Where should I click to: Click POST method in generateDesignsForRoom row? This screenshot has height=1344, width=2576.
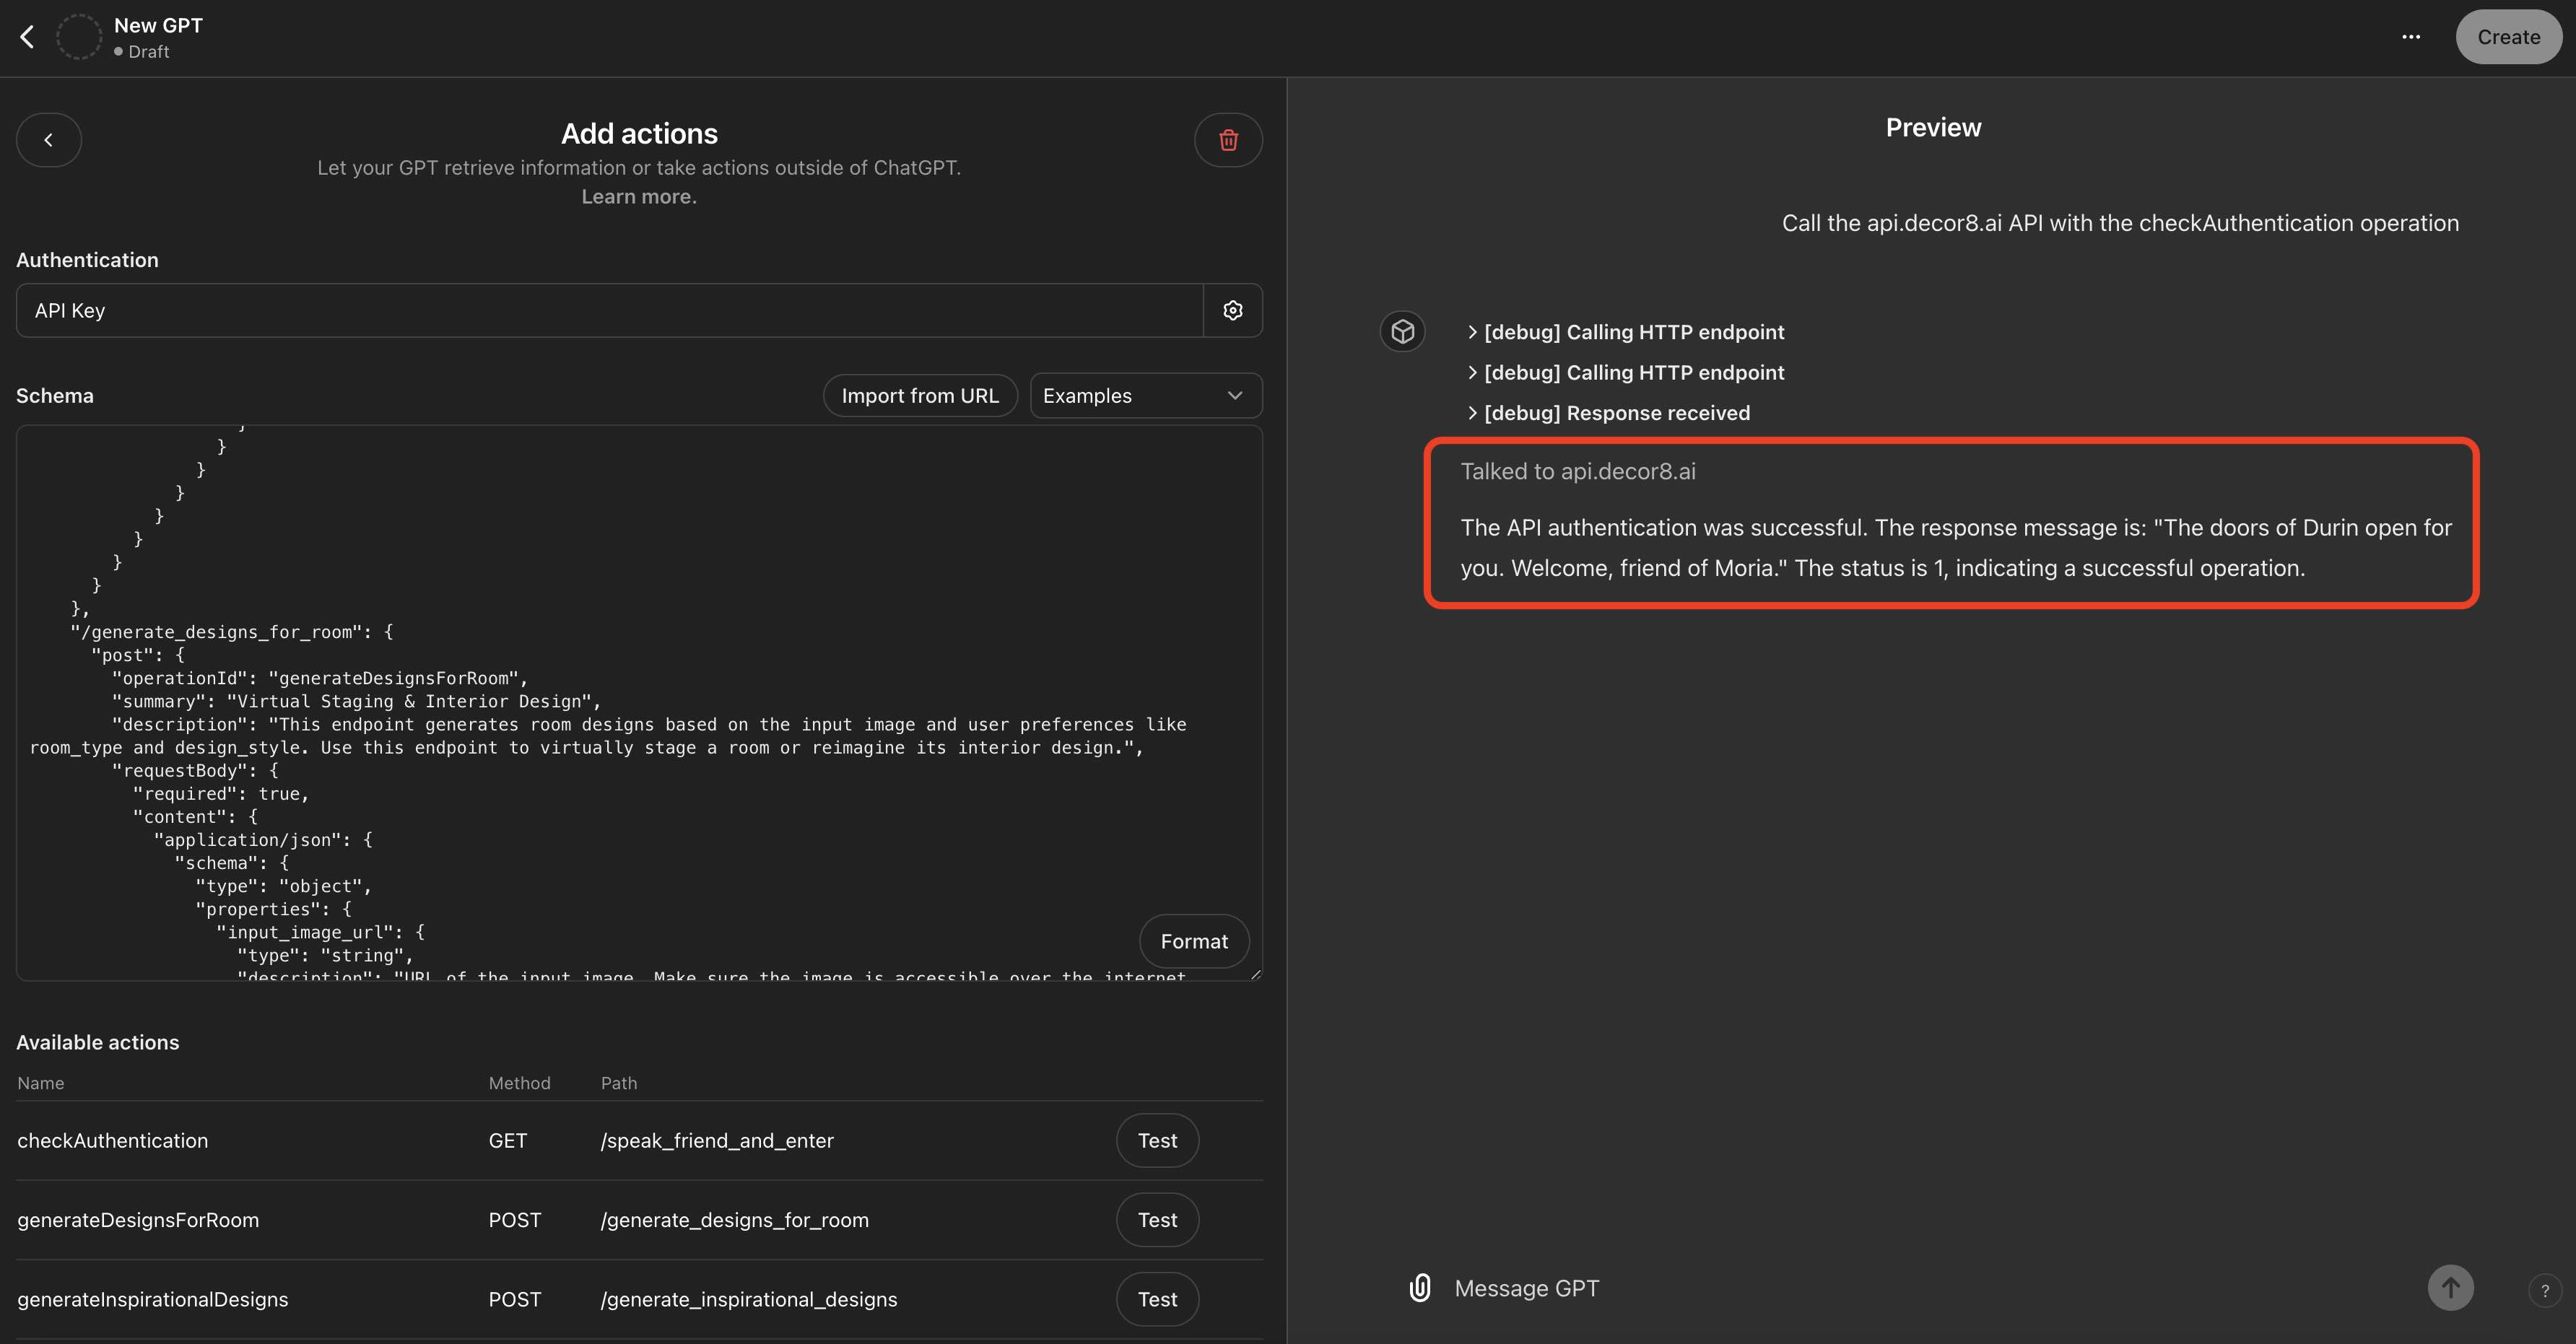tap(515, 1220)
